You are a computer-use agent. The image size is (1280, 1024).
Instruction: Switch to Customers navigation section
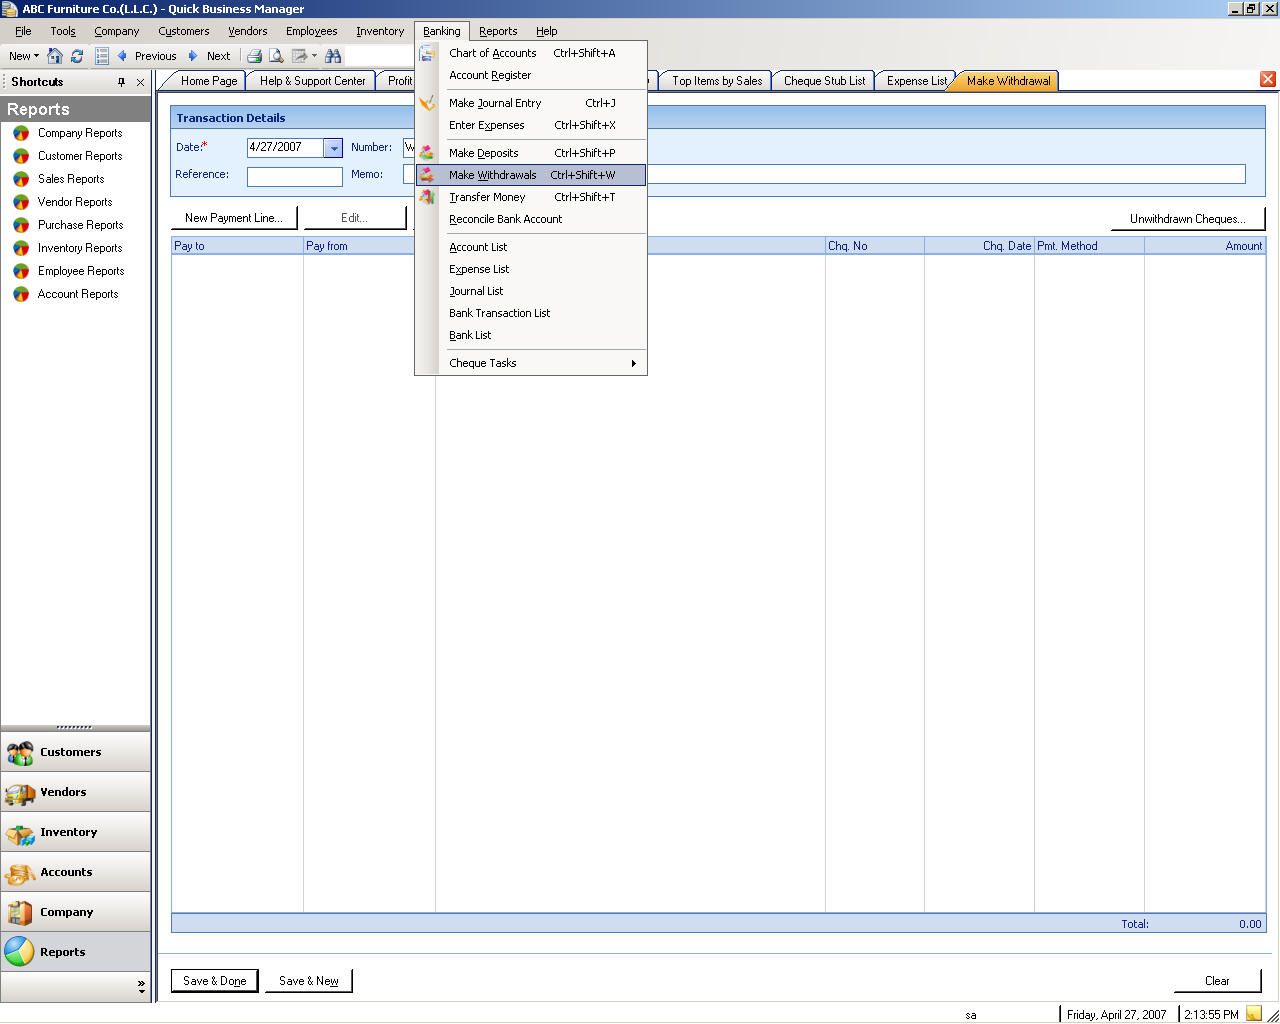75,752
